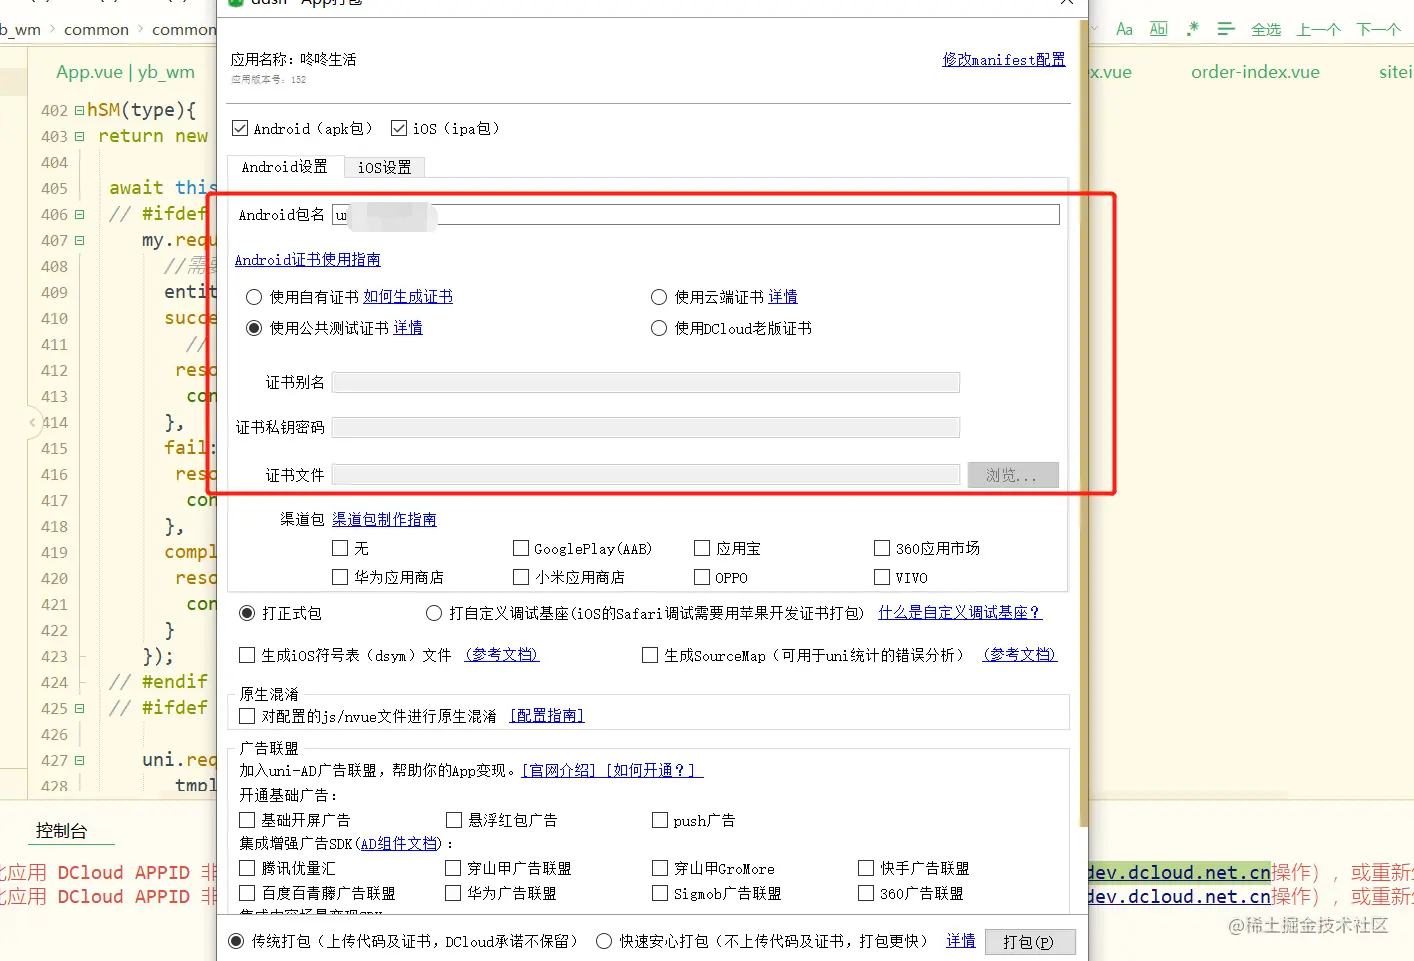
Task: Check the 无 channel package option
Action: pyautogui.click(x=340, y=548)
